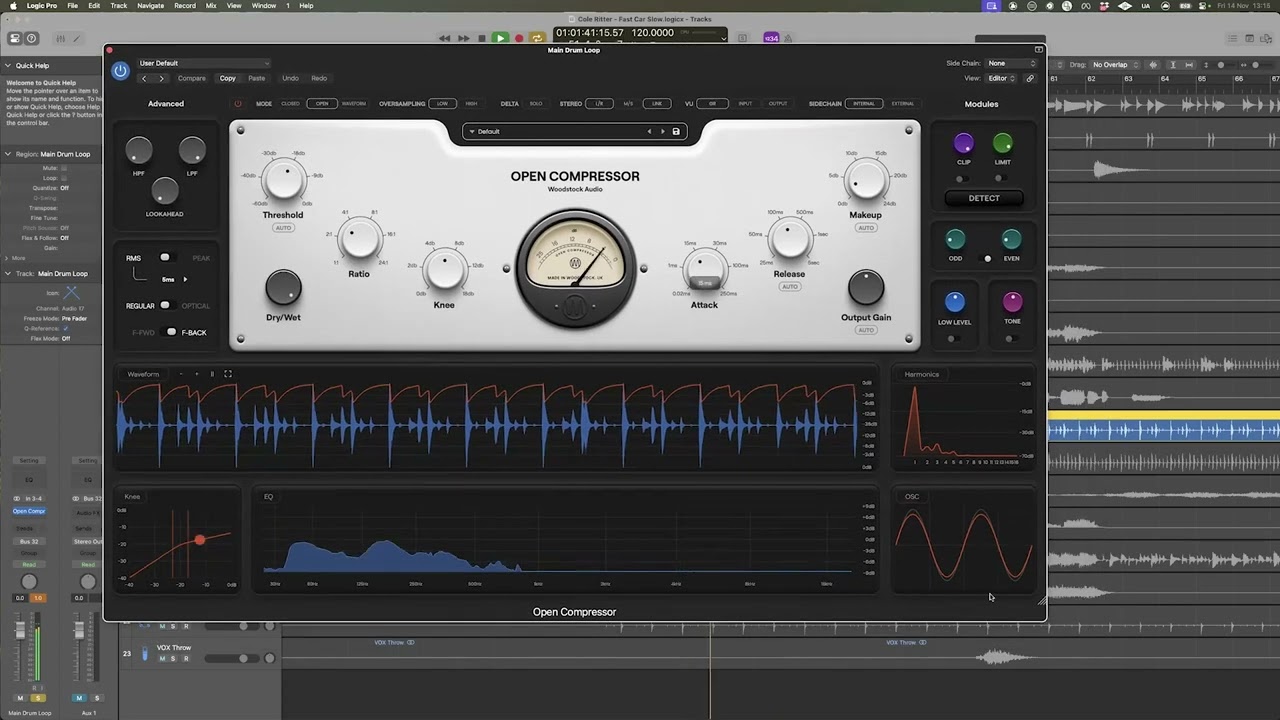The height and width of the screenshot is (720, 1280).
Task: Toggle the ODD / EVEN link switch
Action: [x=986, y=258]
